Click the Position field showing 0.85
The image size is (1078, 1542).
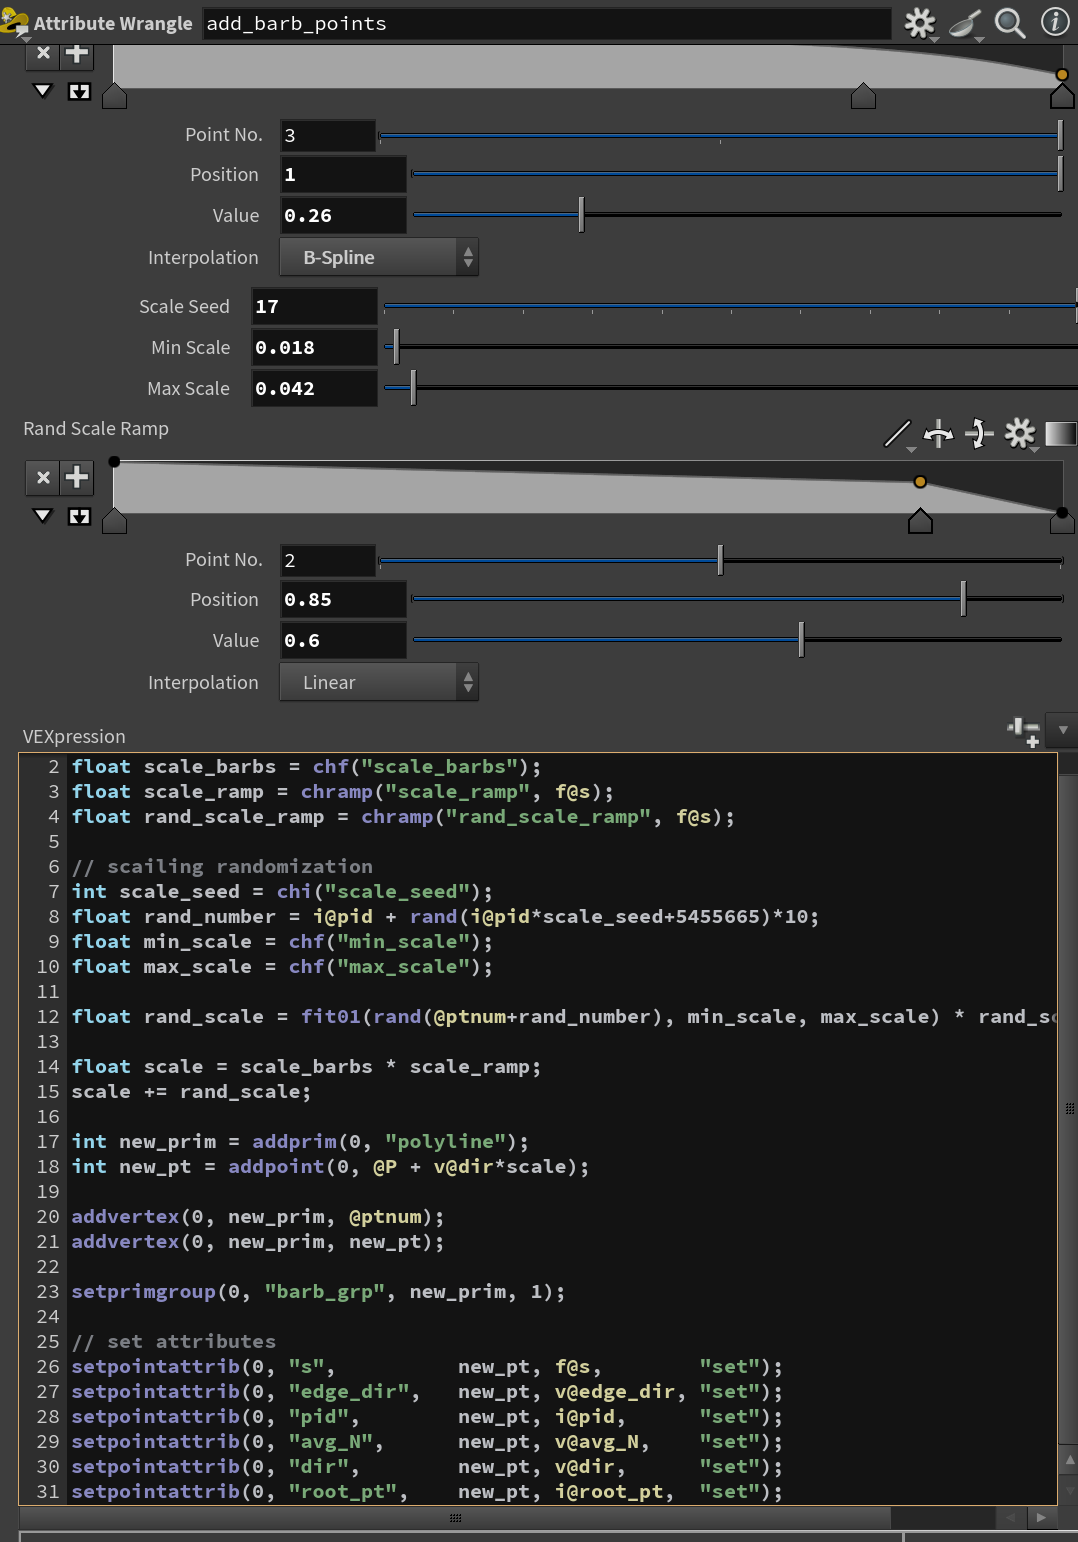pyautogui.click(x=343, y=599)
